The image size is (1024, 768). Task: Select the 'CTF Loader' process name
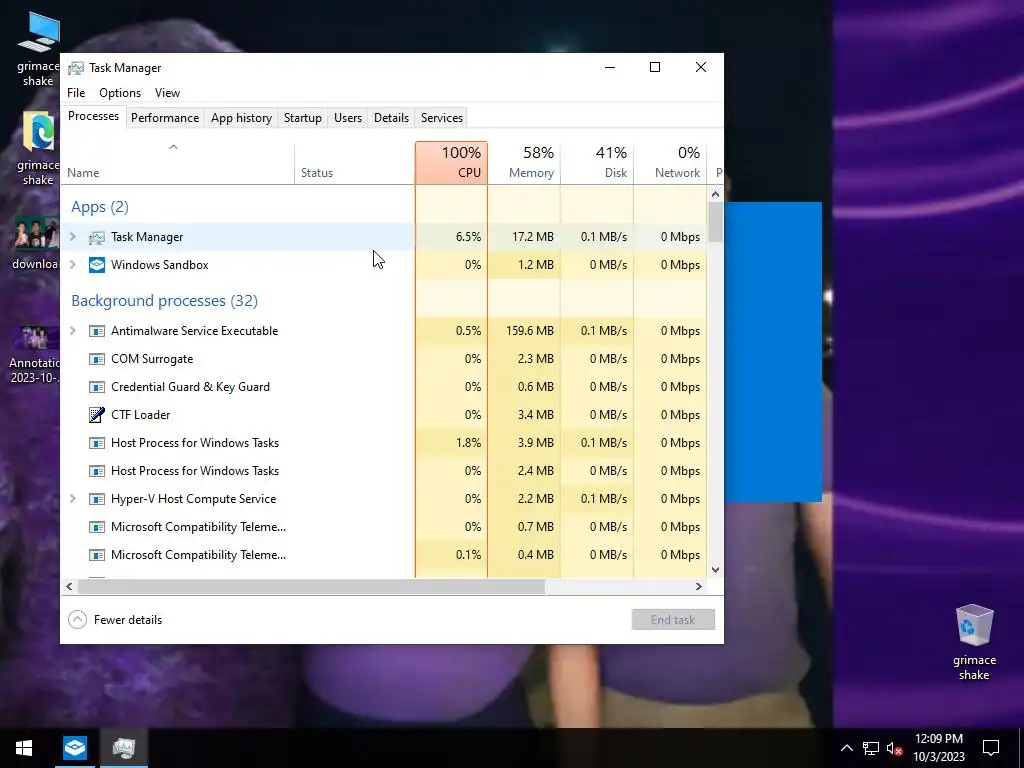click(x=140, y=415)
